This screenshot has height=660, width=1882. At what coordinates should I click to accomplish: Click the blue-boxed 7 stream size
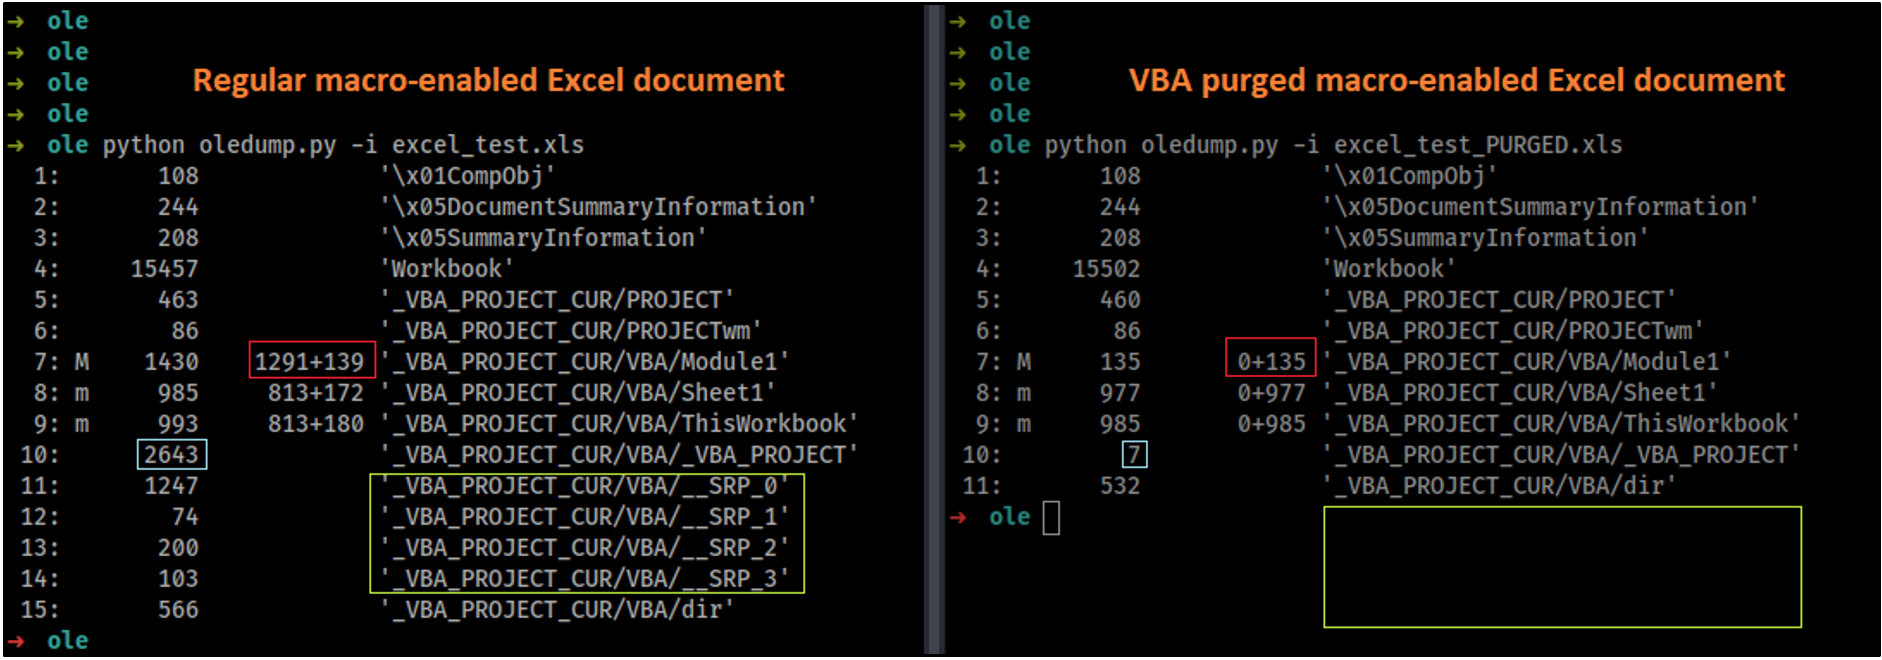(x=1134, y=455)
